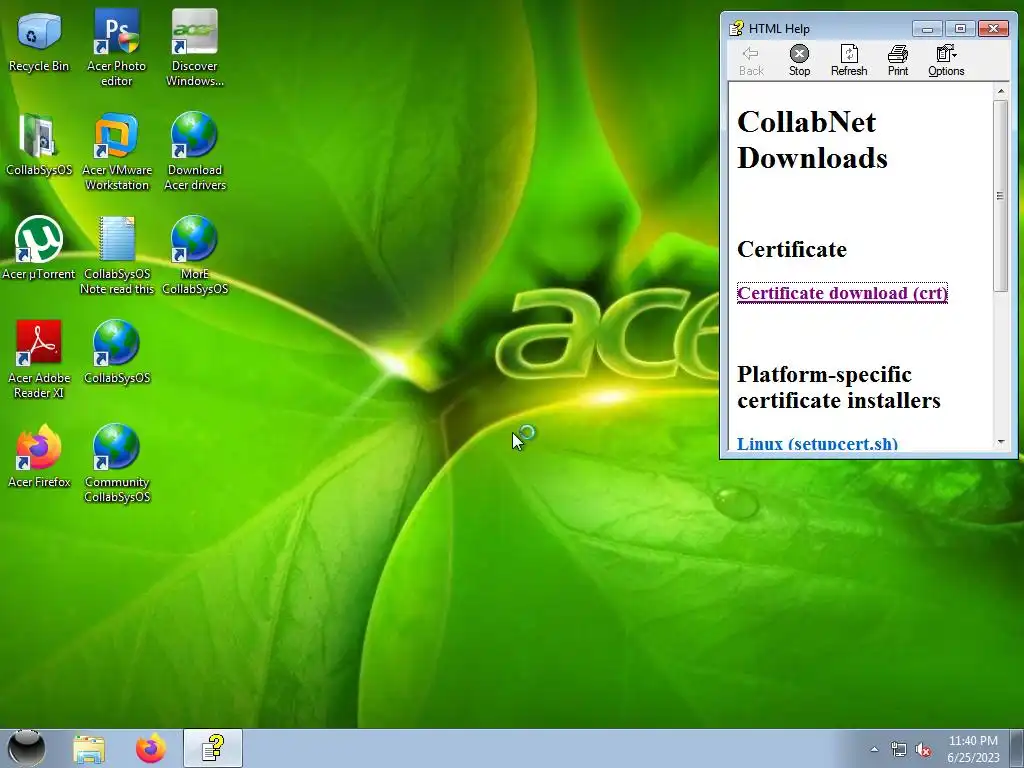This screenshot has height=768, width=1024.
Task: Click Refresh in HTML Help toolbar
Action: (849, 61)
